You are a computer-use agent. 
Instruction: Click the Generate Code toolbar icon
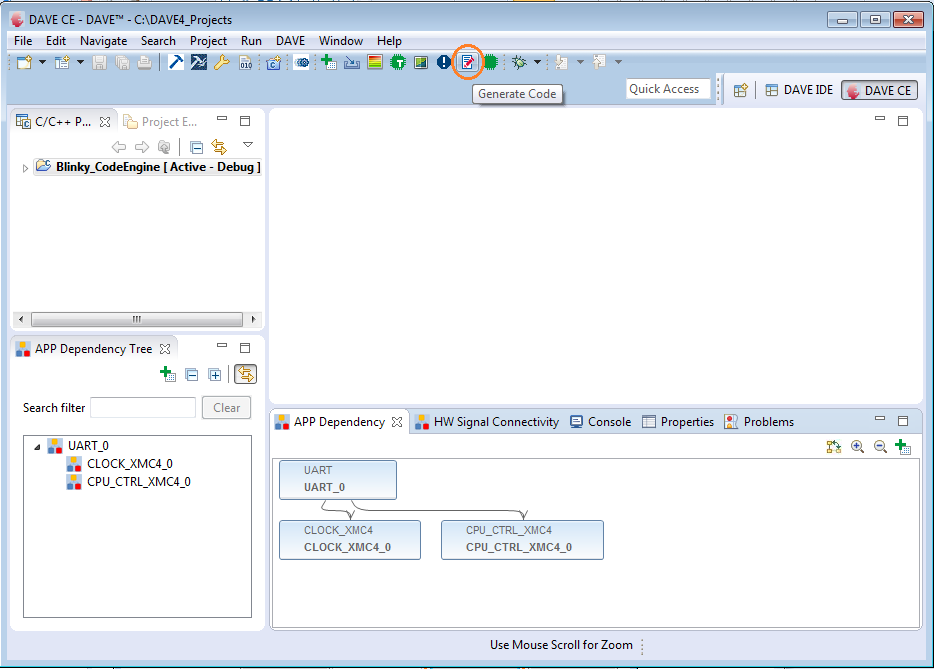(468, 62)
